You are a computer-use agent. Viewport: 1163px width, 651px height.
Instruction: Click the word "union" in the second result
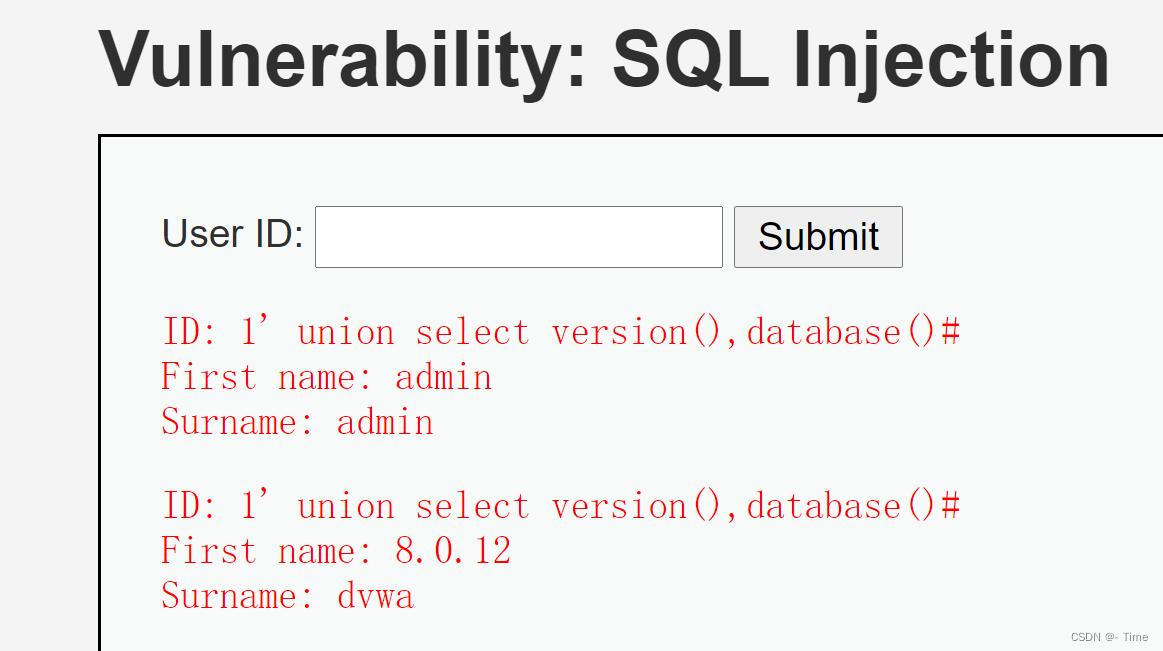click(345, 506)
